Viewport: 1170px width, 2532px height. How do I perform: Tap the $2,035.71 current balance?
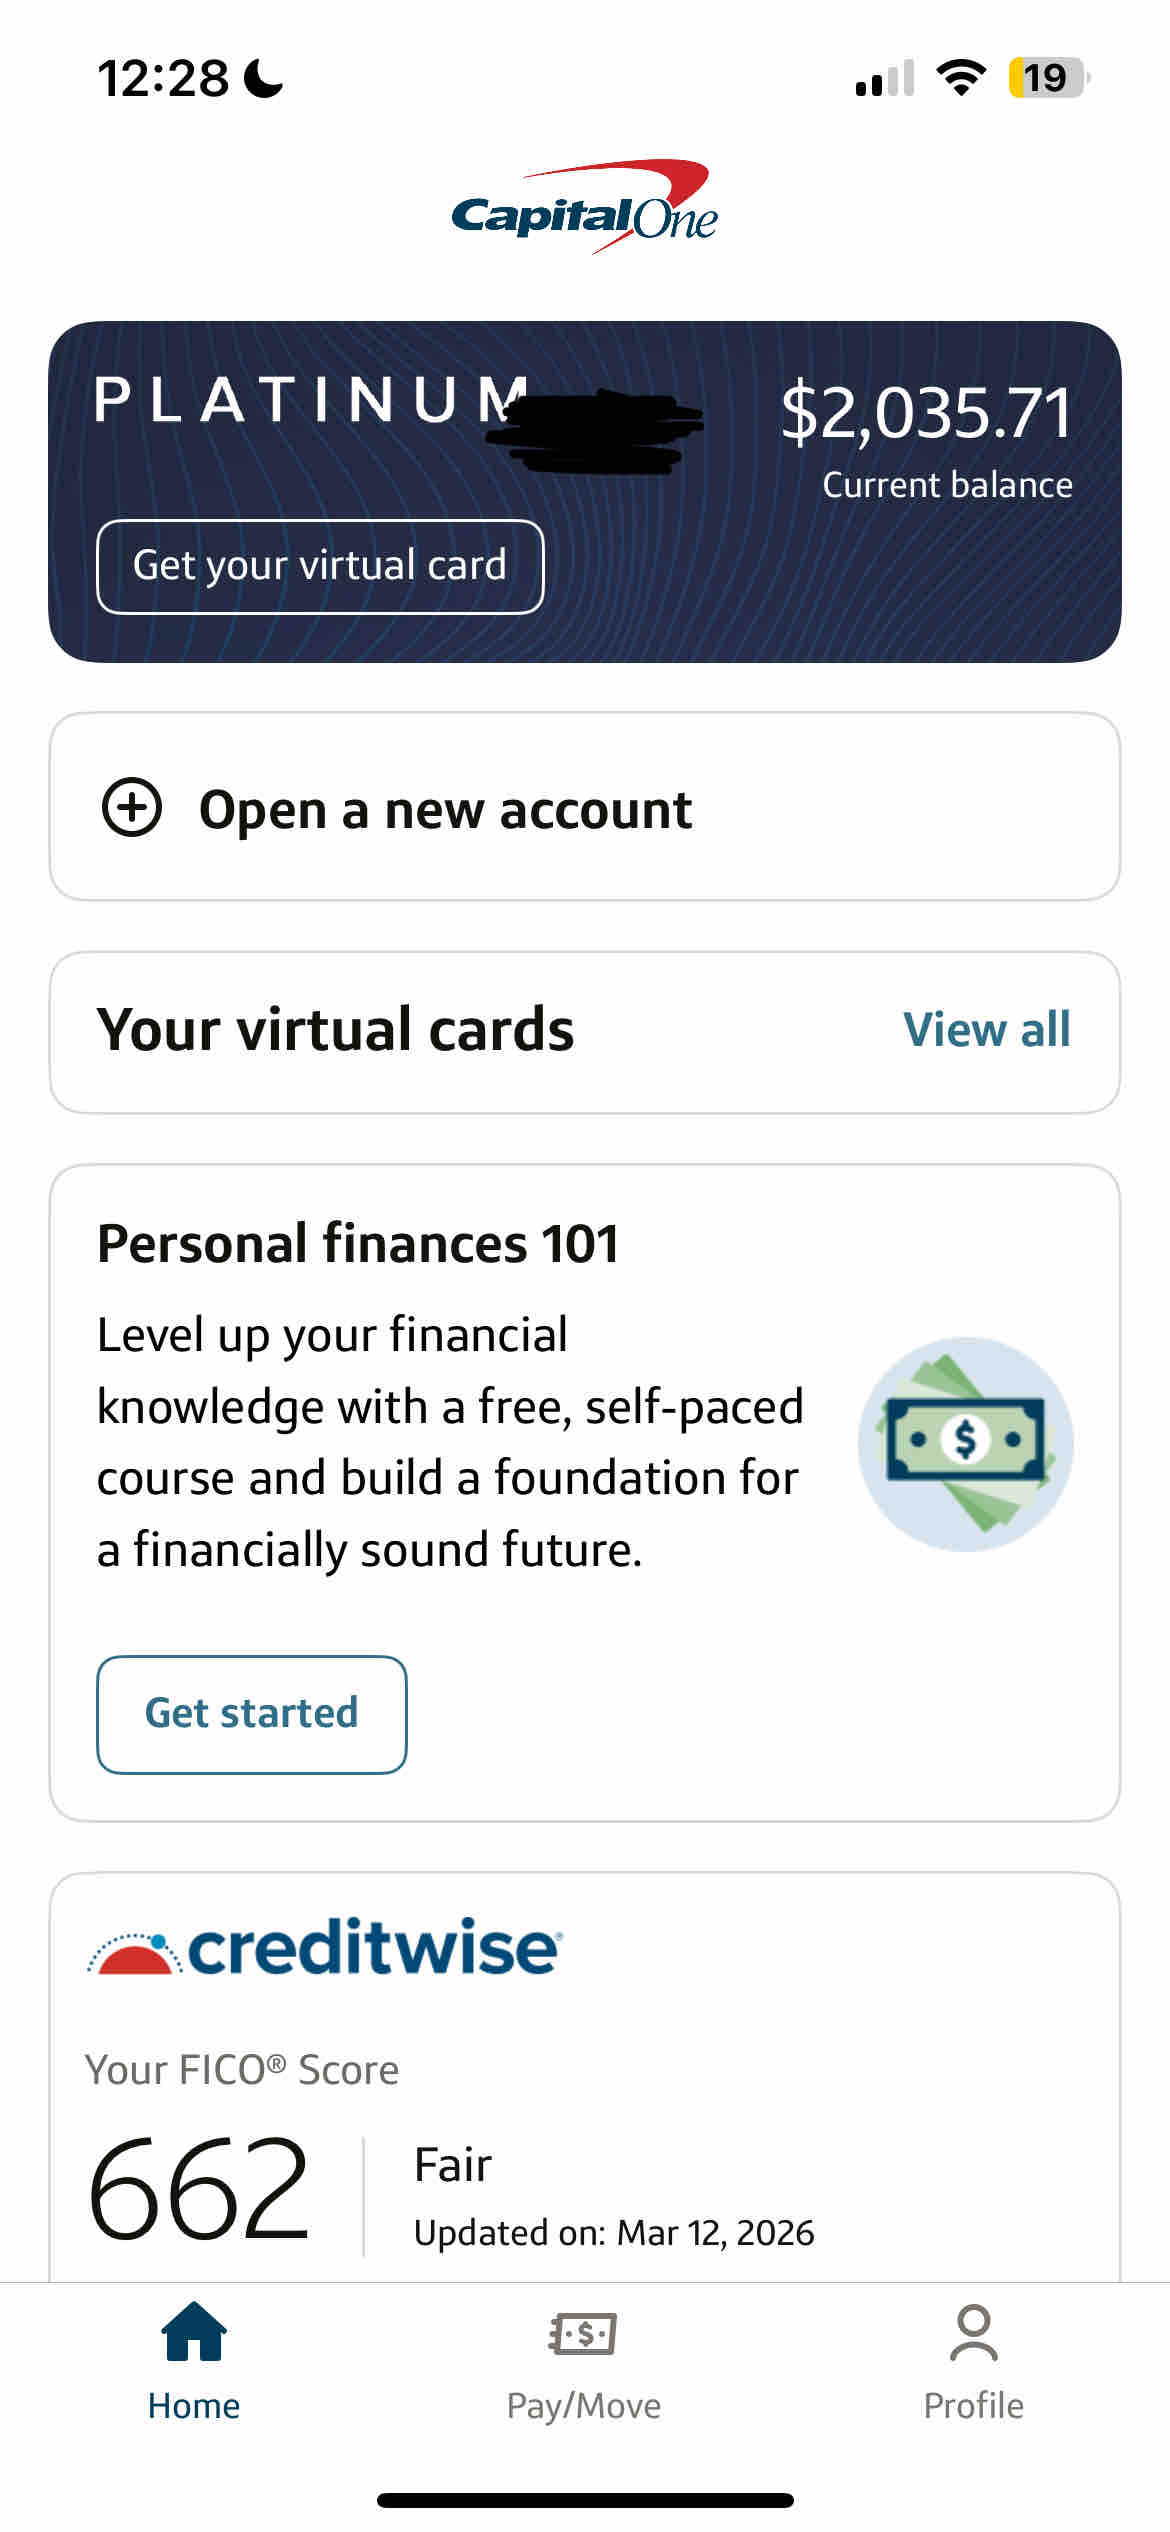pos(926,412)
